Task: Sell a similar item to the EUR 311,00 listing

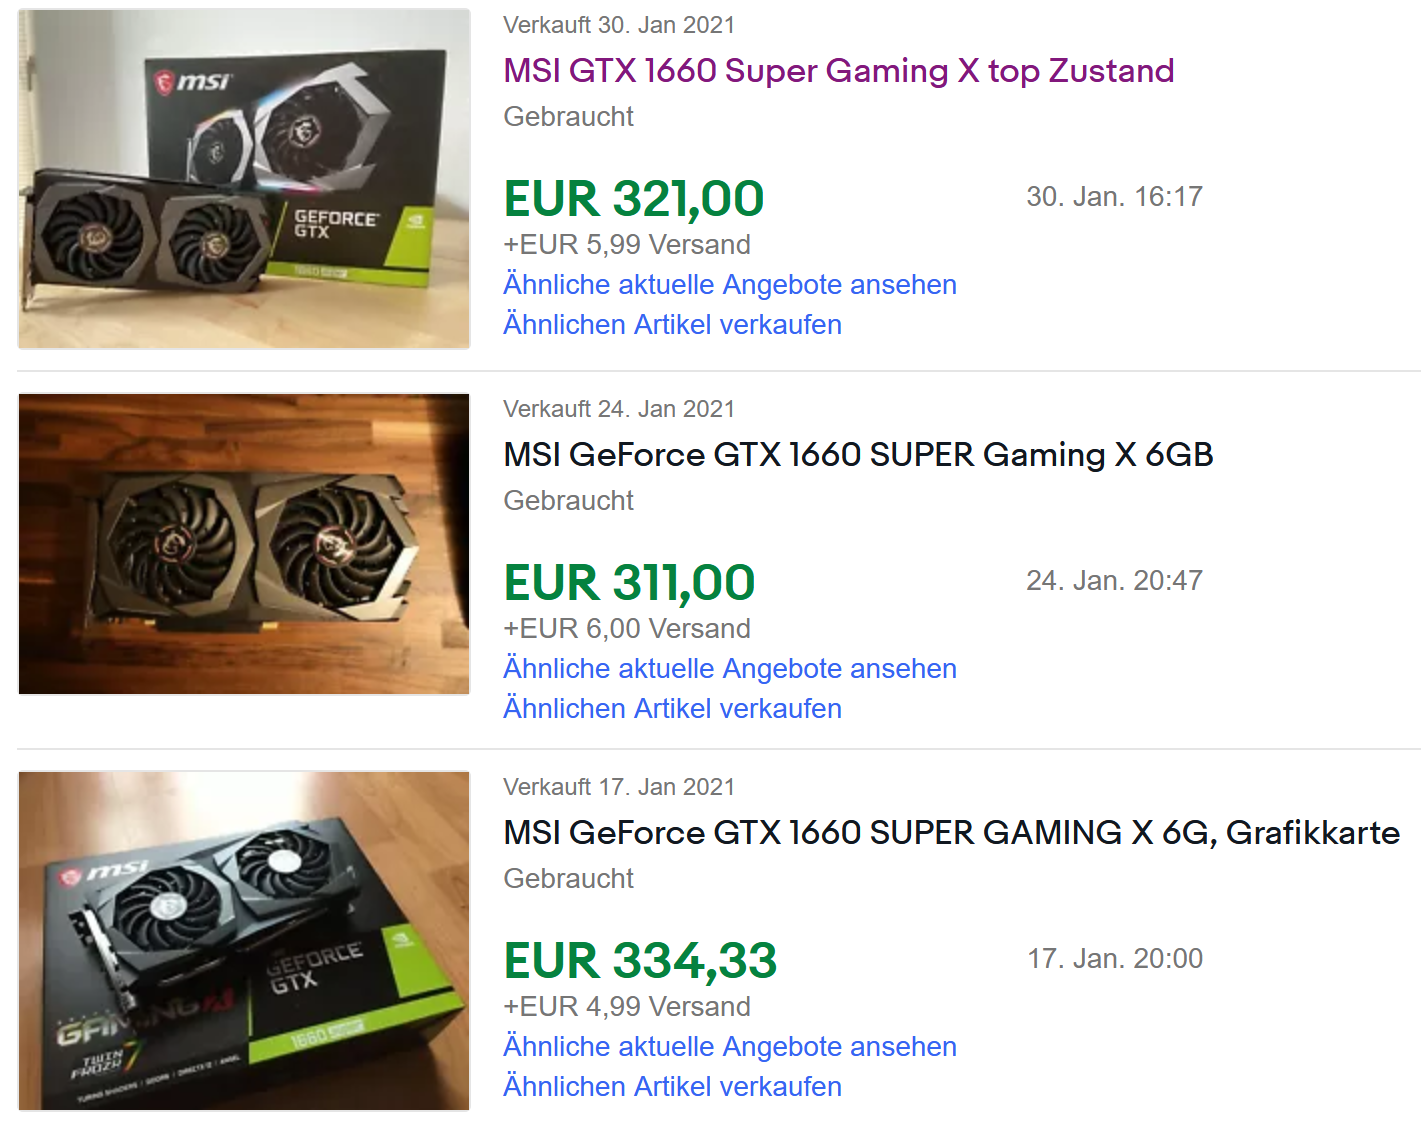Action: point(672,709)
